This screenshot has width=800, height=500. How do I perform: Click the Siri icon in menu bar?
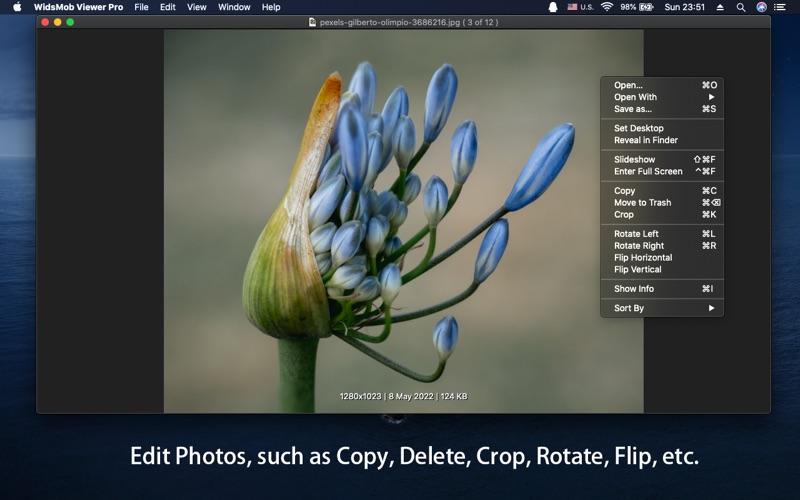point(761,7)
